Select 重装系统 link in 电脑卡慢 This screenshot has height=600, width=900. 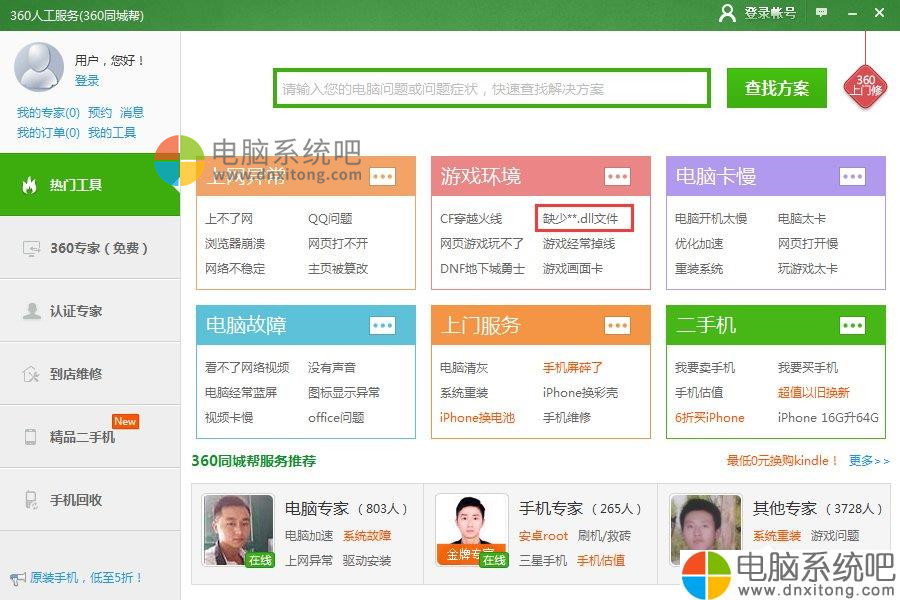coord(699,269)
